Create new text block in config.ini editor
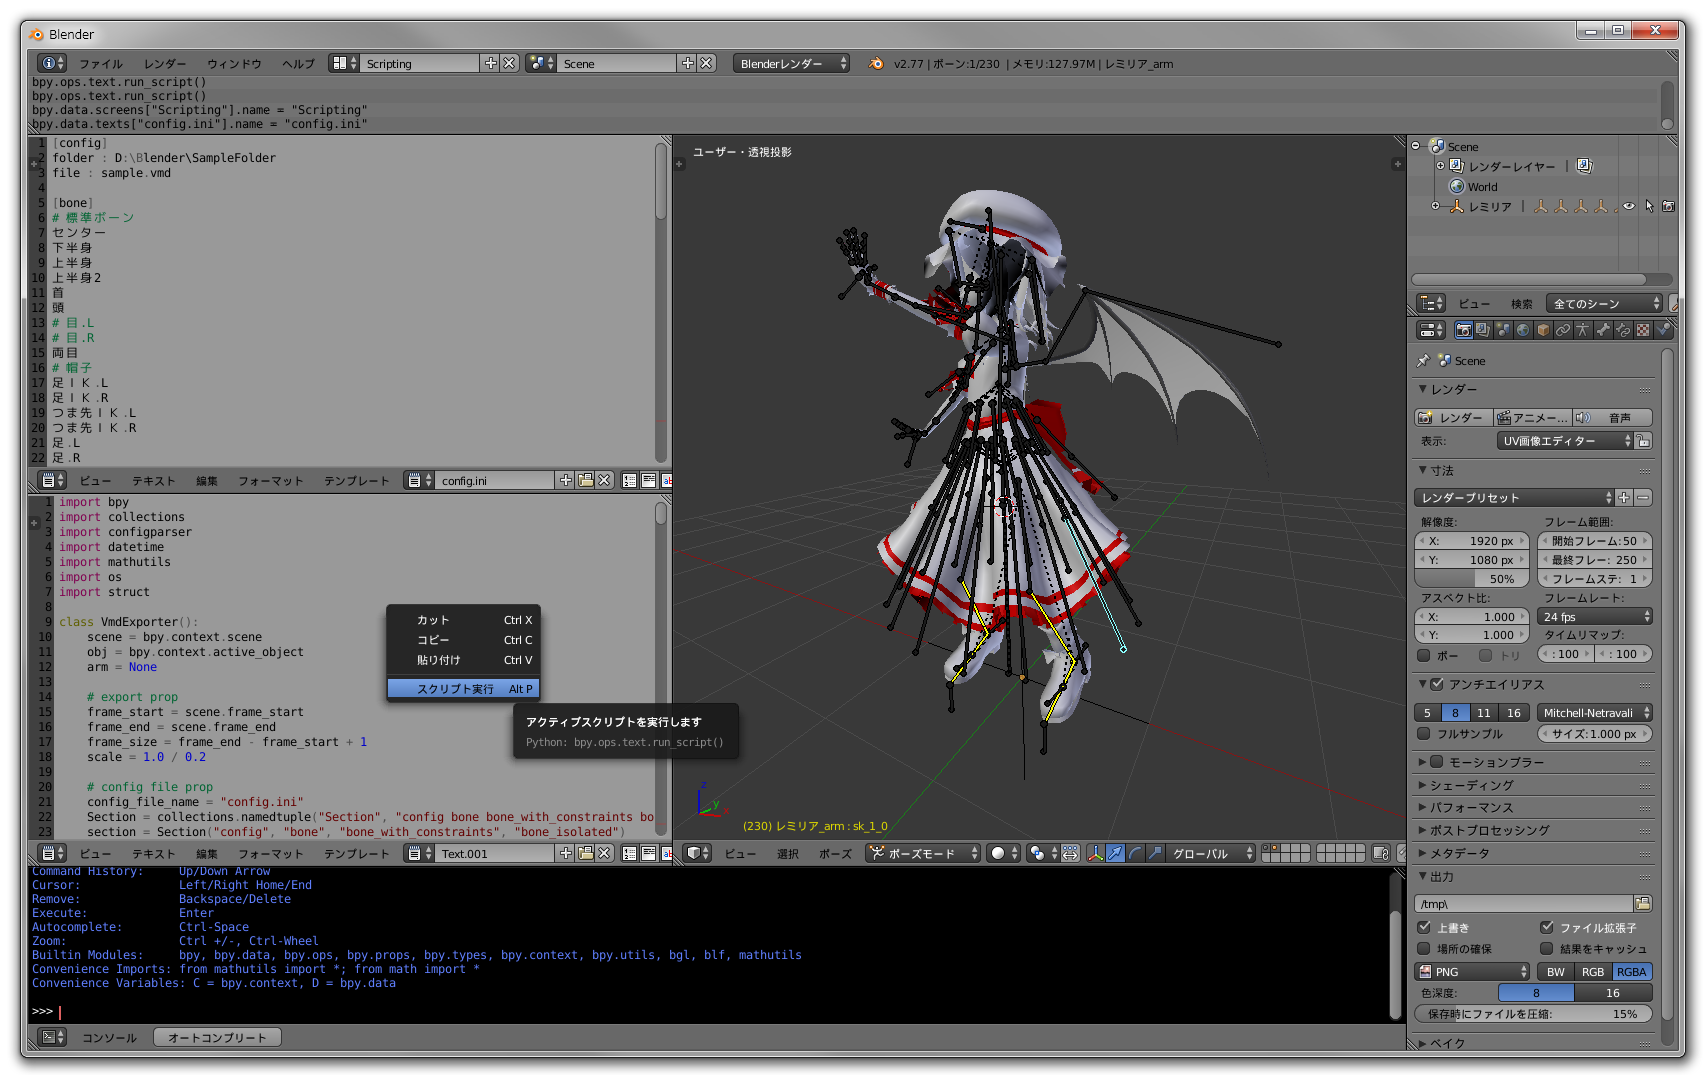The image size is (1706, 1075). [x=566, y=481]
